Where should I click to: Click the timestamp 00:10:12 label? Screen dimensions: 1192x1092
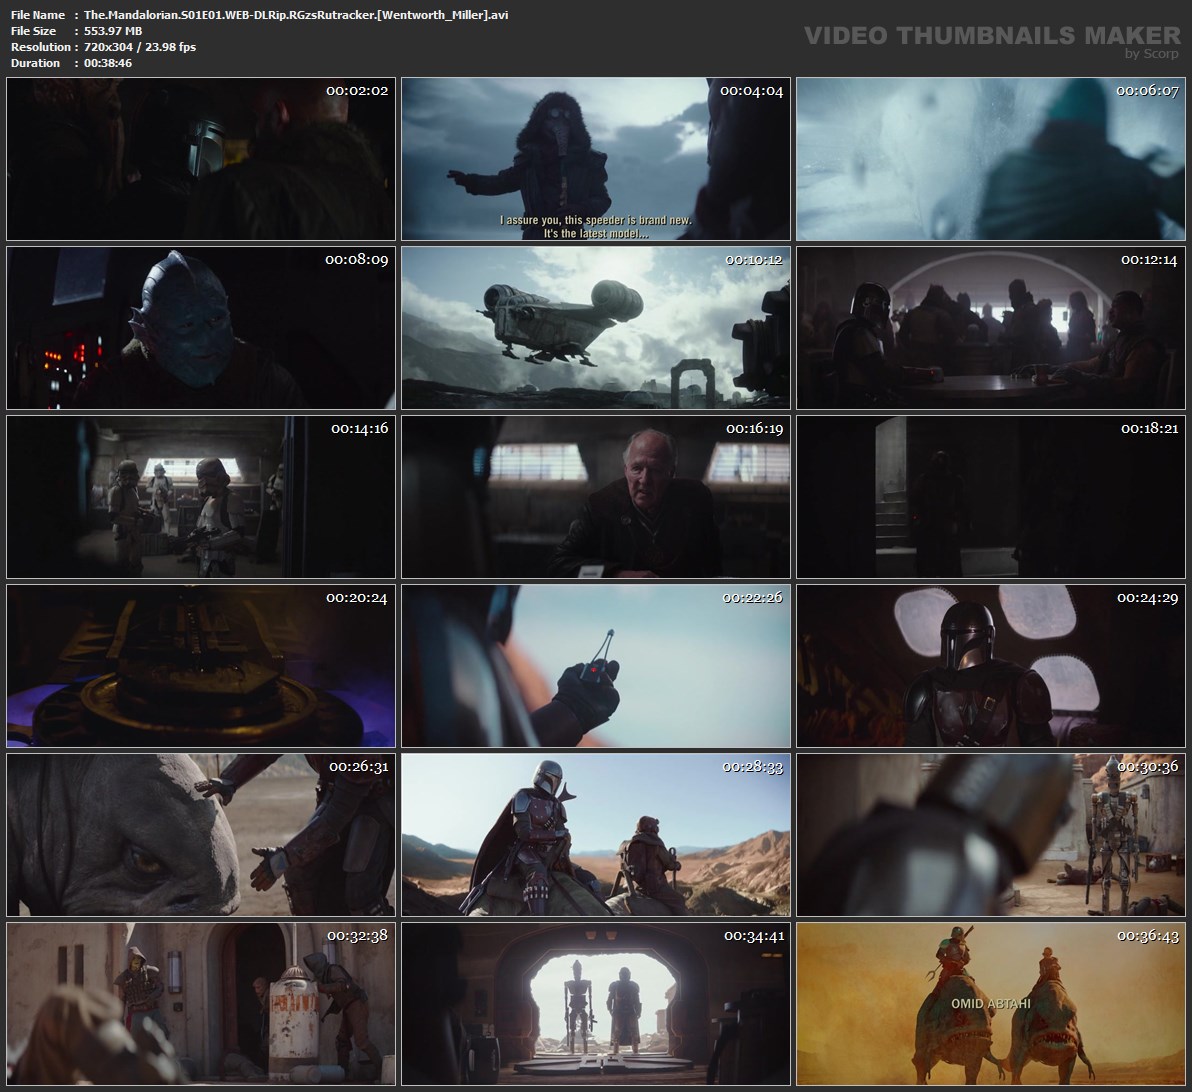[753, 260]
